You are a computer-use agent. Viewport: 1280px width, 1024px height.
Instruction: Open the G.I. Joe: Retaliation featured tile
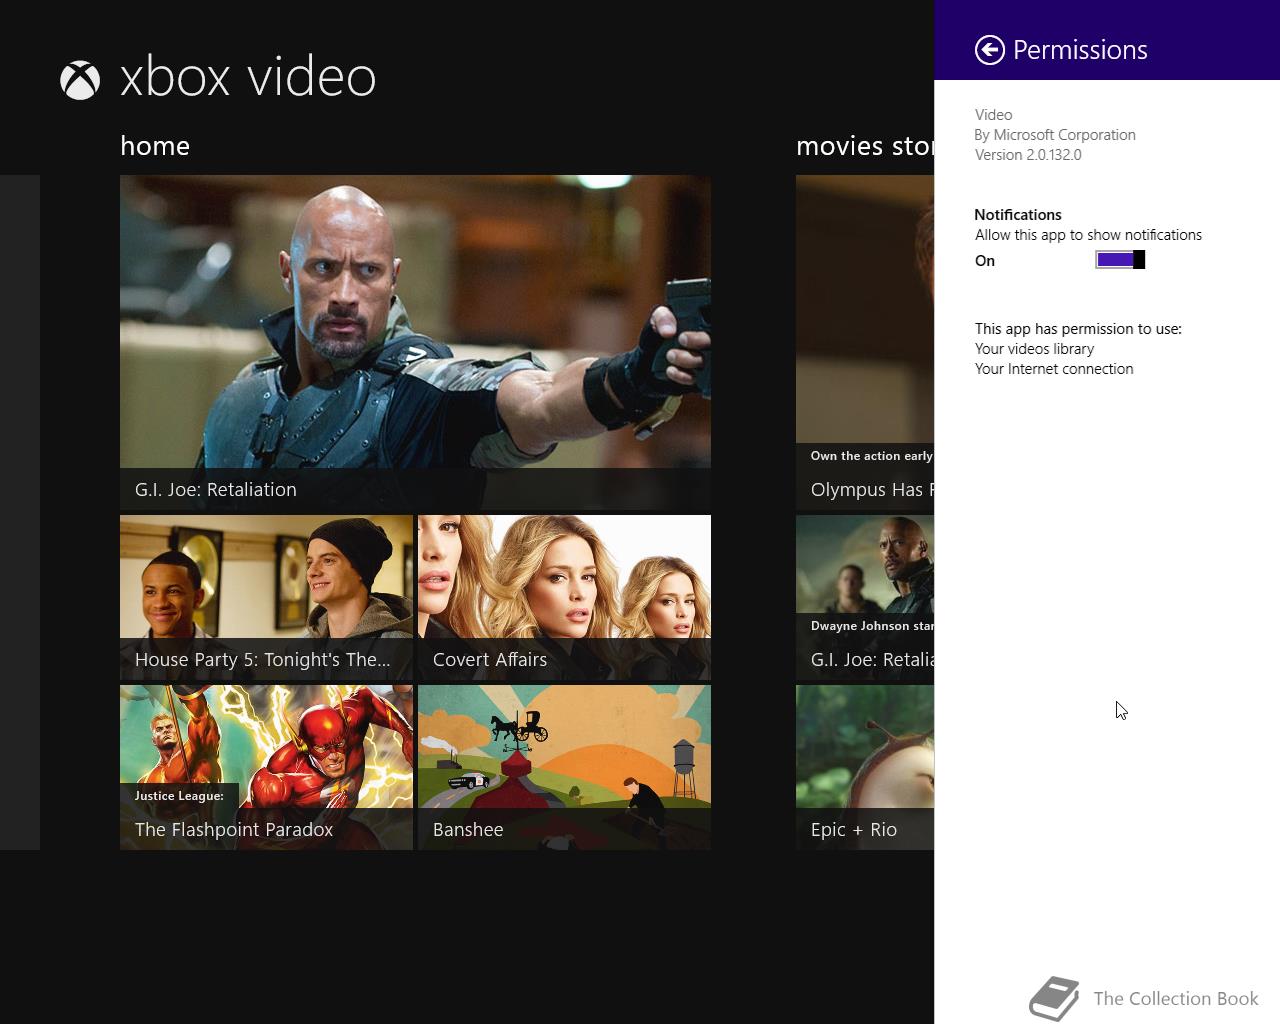pos(415,342)
